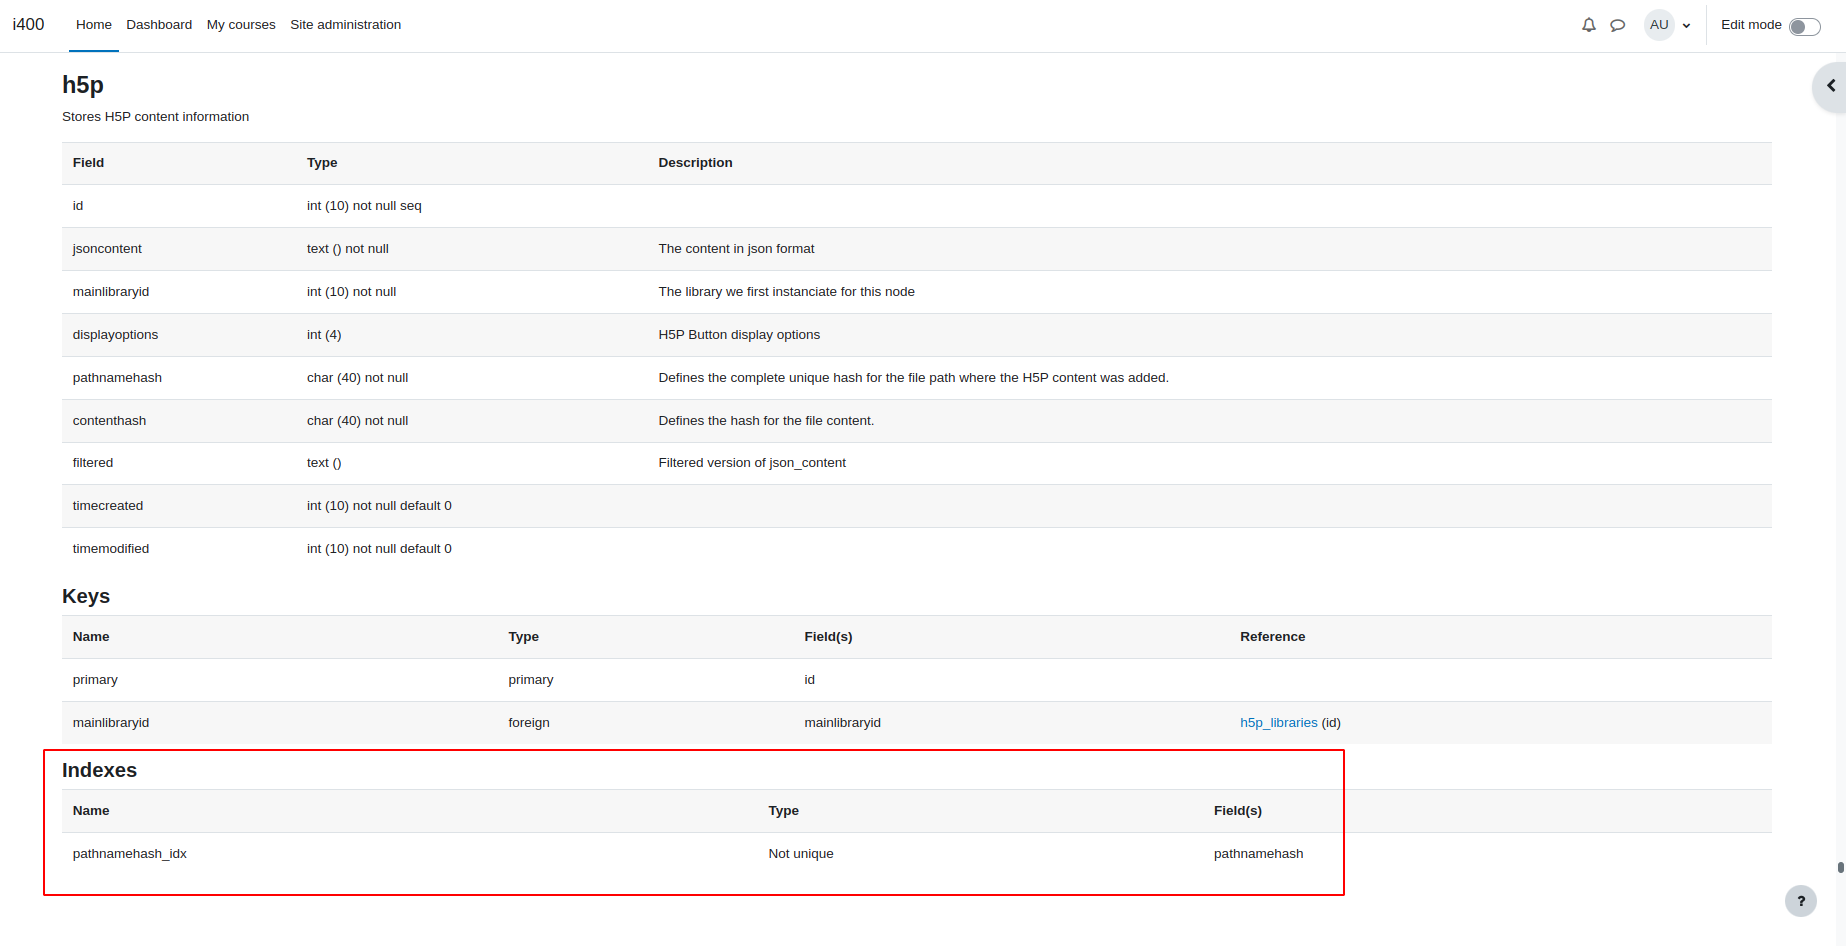Click 'H5P Button display options' description

(x=739, y=335)
